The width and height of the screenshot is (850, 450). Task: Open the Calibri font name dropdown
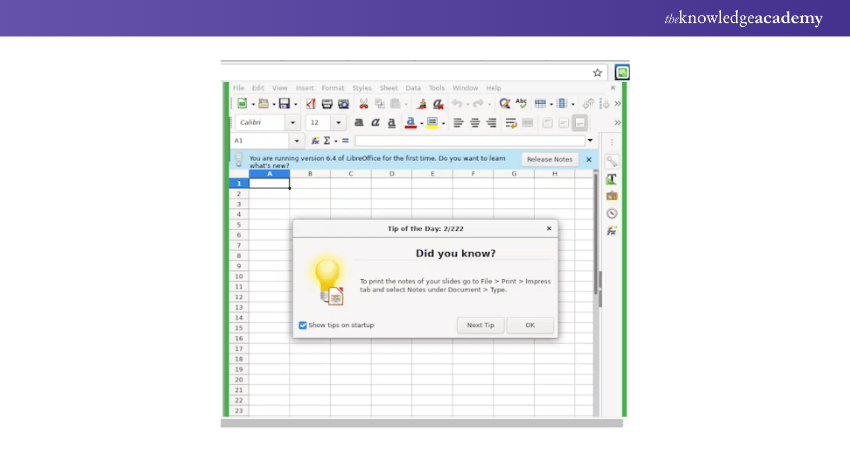tap(293, 123)
